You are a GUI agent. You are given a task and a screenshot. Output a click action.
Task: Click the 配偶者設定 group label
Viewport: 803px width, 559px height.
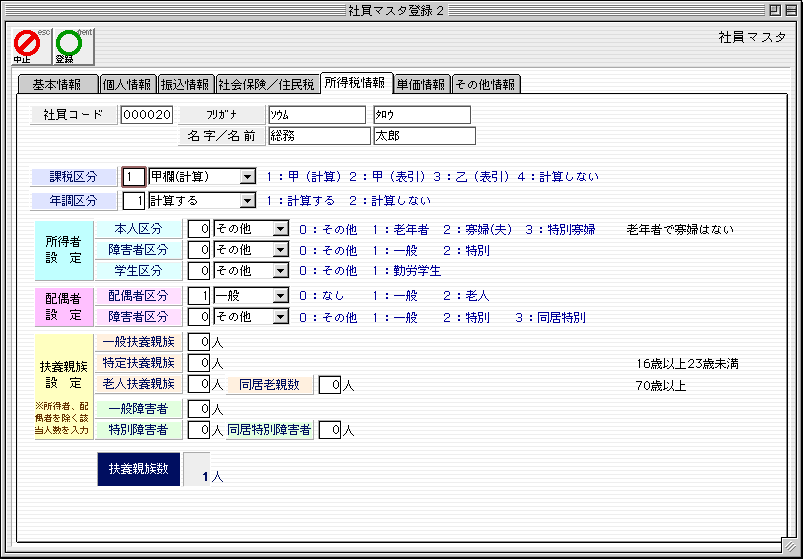click(64, 307)
